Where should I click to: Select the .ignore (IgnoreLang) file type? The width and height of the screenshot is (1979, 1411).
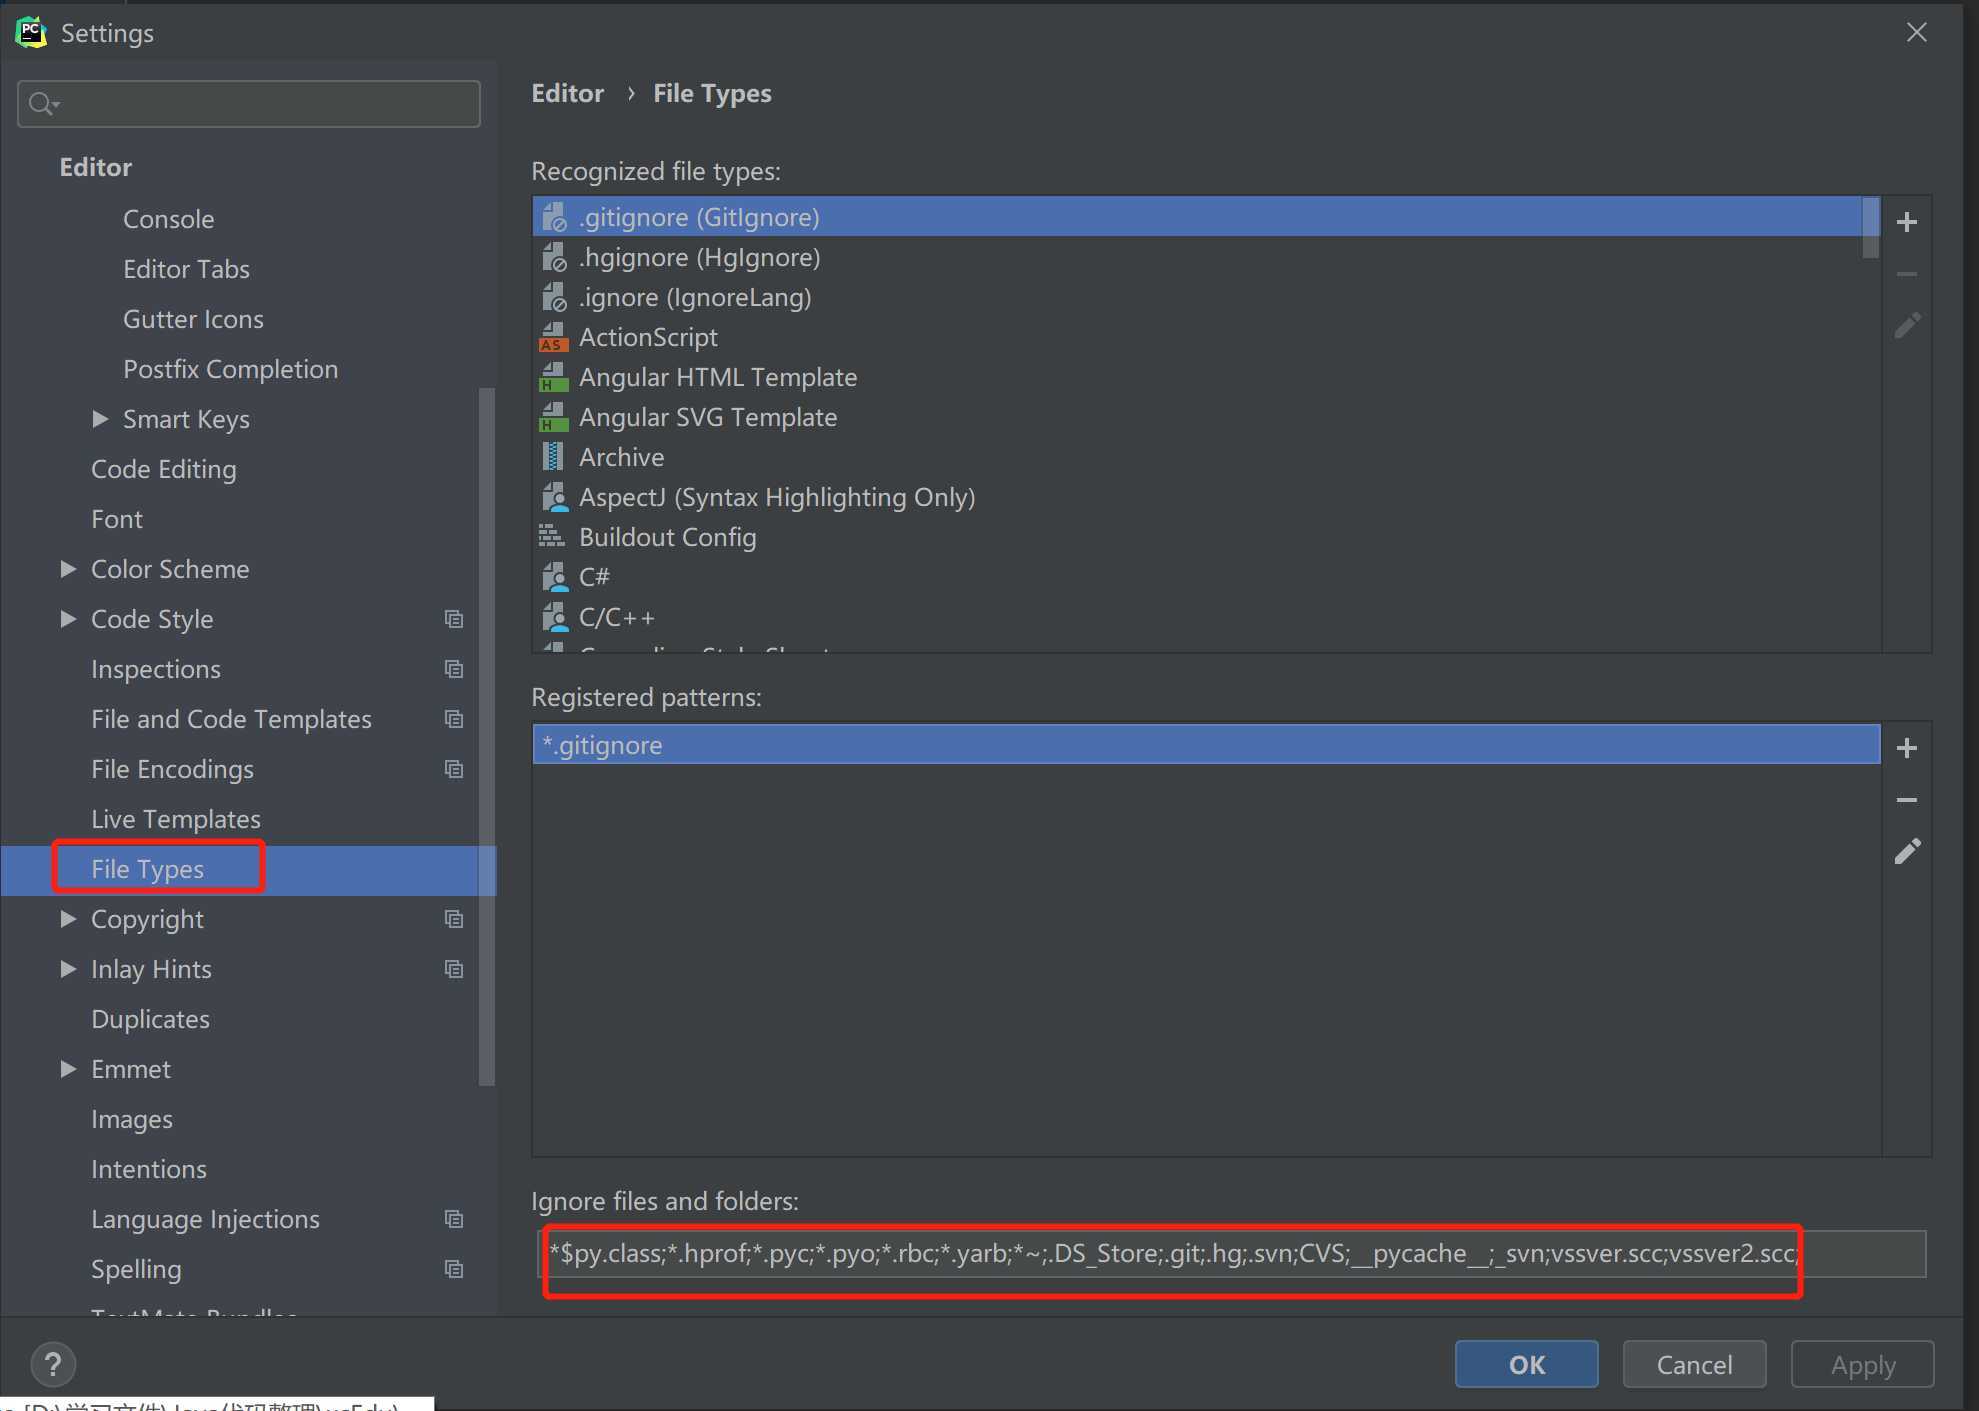tap(1197, 297)
